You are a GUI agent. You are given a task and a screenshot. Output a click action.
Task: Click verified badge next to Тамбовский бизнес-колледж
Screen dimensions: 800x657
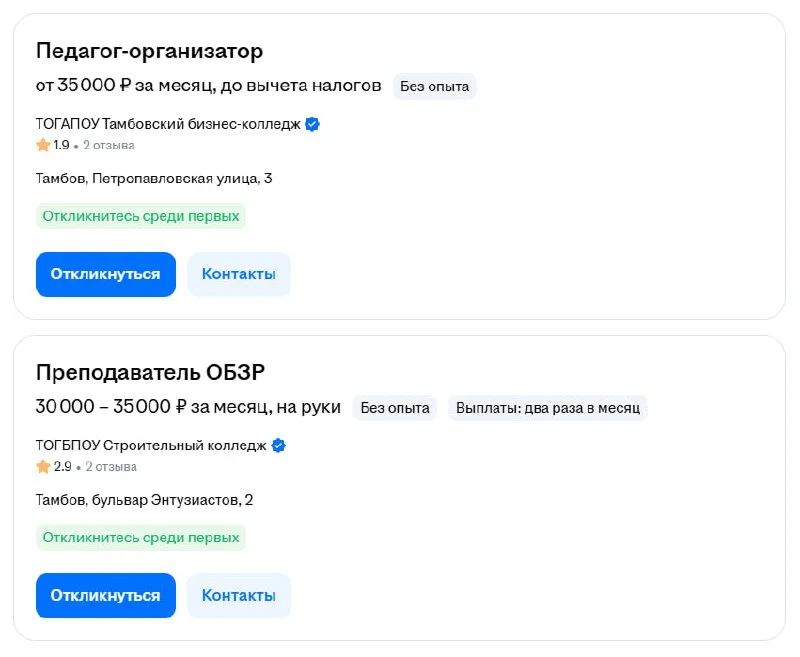point(313,125)
